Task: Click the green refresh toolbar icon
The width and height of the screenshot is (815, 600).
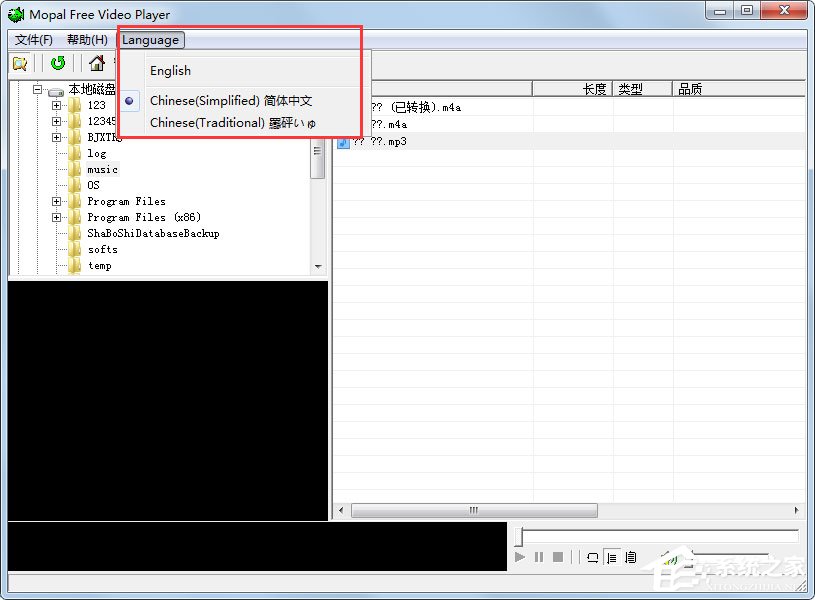Action: tap(58, 64)
